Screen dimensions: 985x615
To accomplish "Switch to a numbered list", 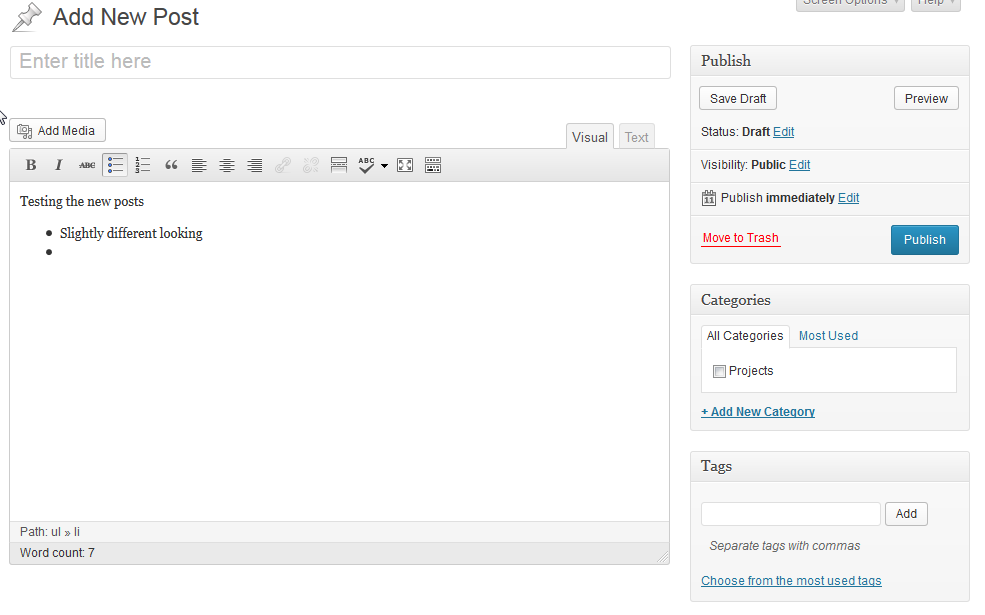I will pos(143,165).
